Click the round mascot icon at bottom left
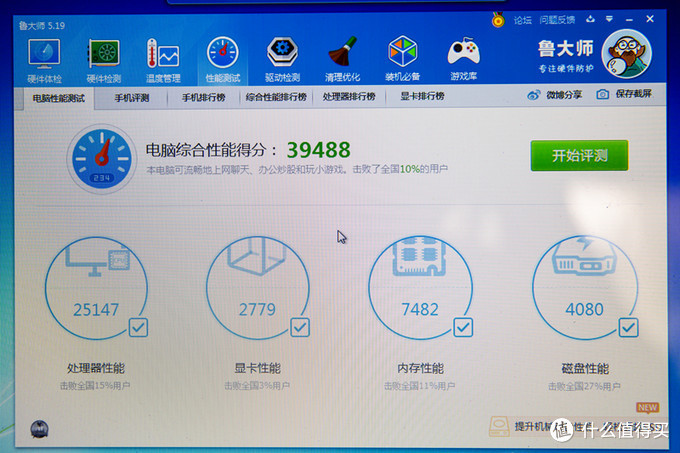Viewport: 680px width, 453px height. (39, 429)
